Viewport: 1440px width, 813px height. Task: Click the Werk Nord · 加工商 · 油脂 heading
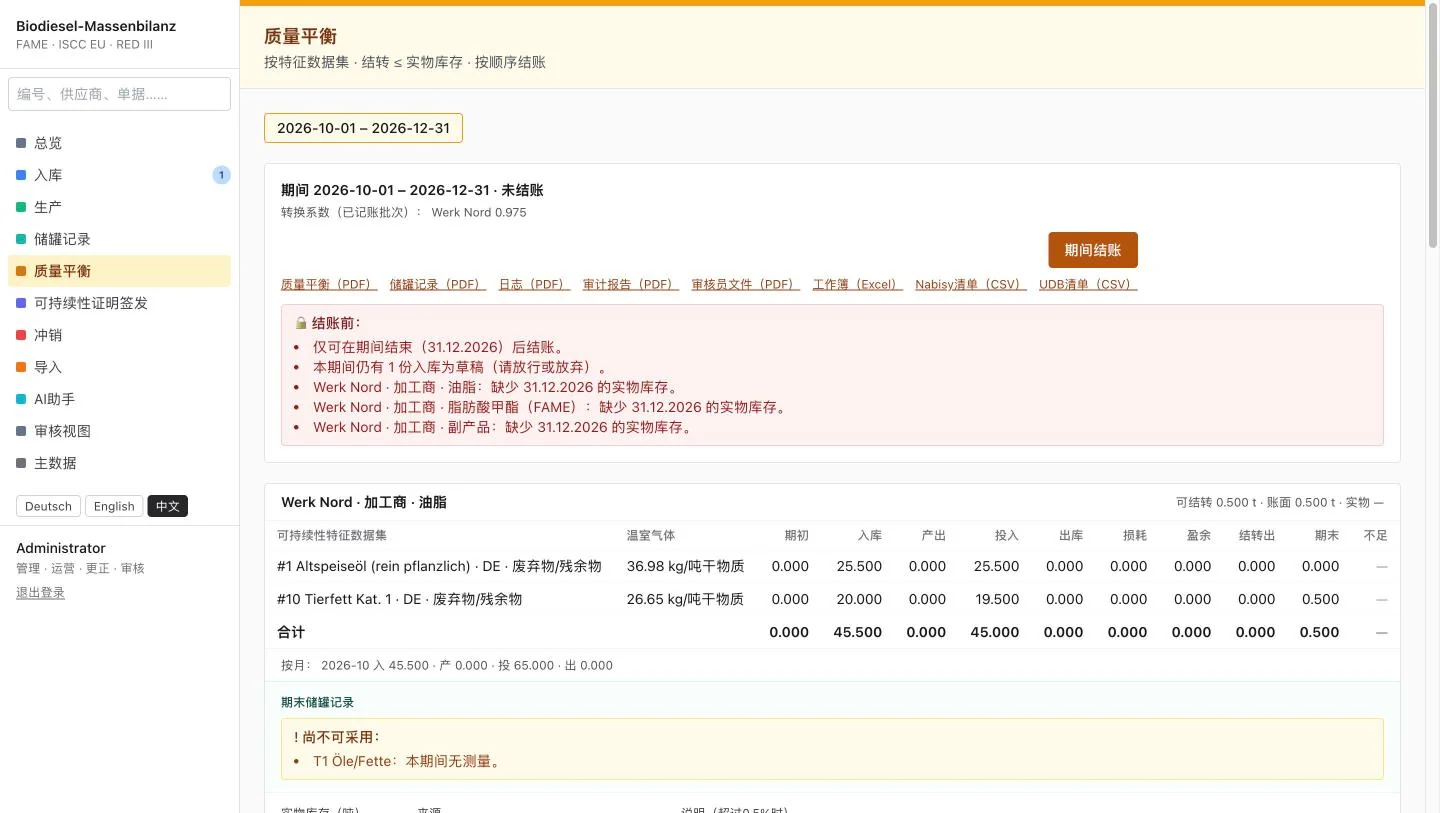364,502
